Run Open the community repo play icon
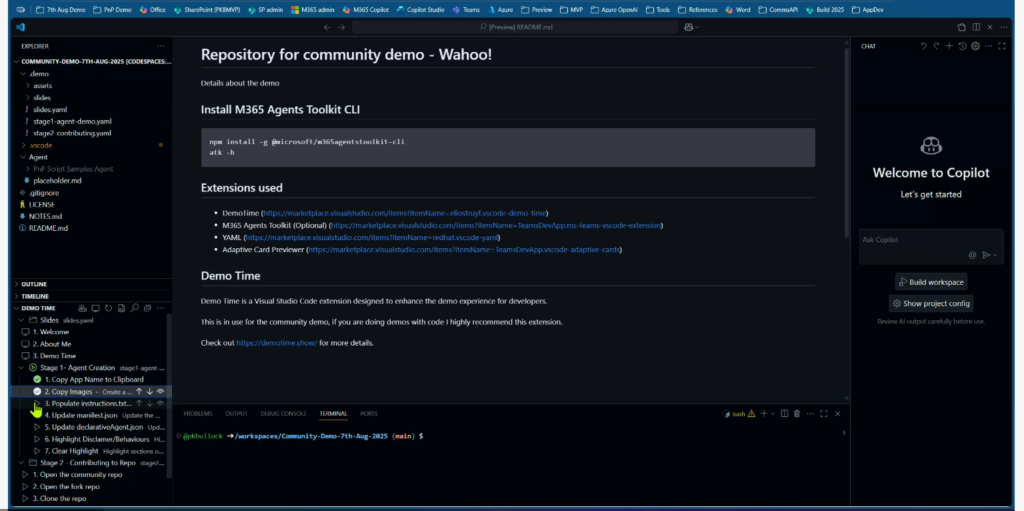 (x=25, y=474)
